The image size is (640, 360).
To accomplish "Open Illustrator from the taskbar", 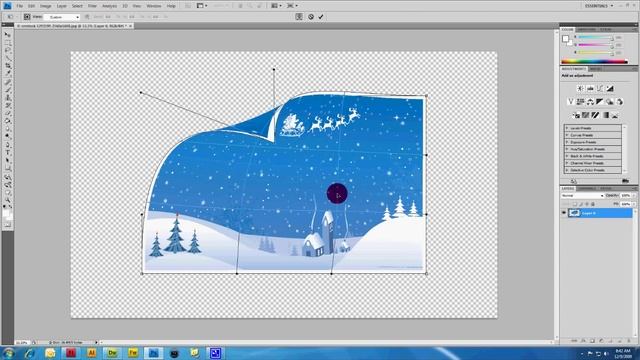I will 91,353.
